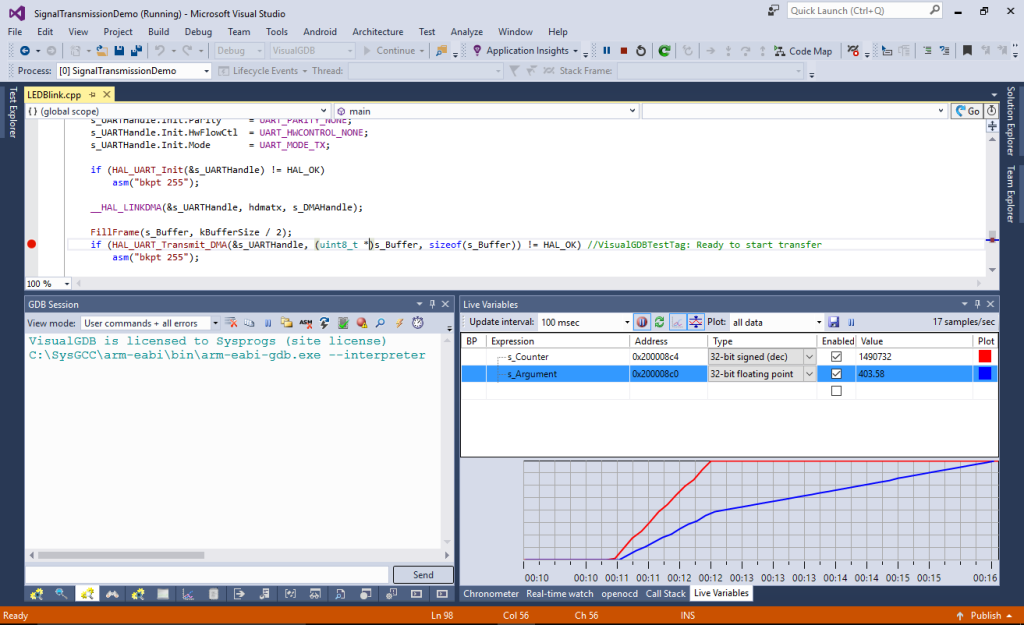The image size is (1024, 625).
Task: Switch to the Chronometer tab
Action: 490,594
